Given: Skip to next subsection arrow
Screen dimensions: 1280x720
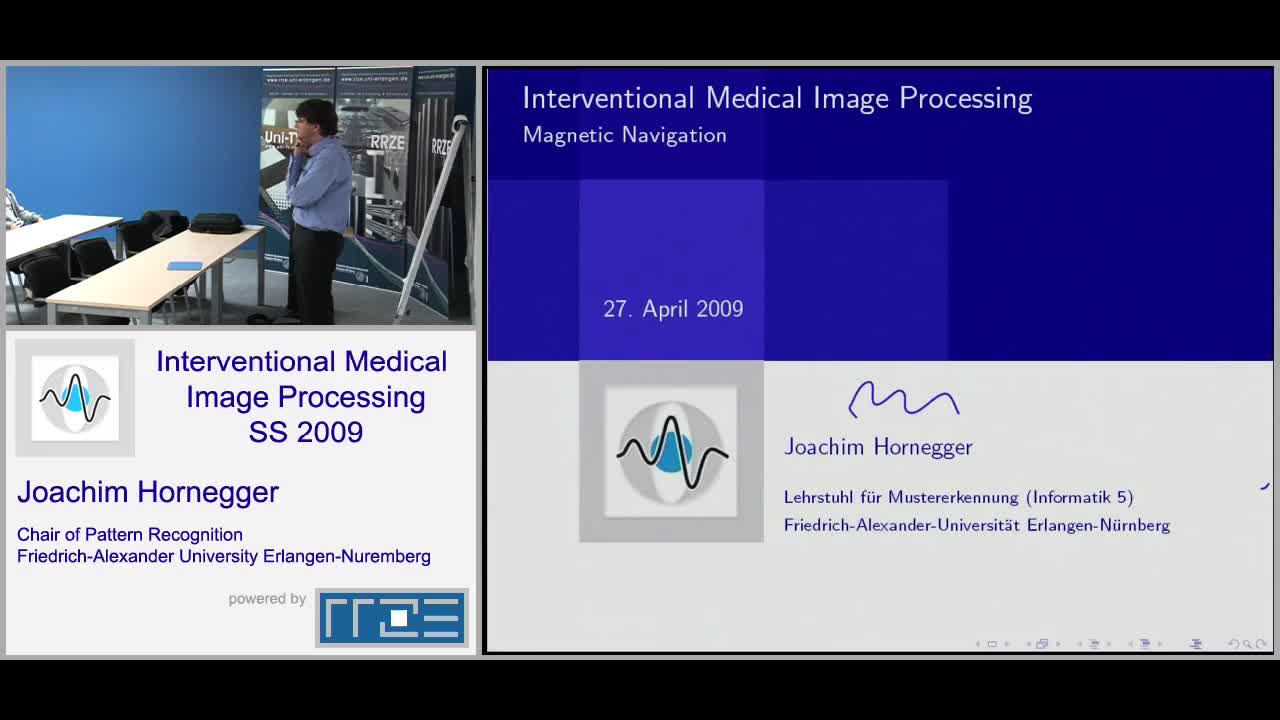Looking at the screenshot, I should pyautogui.click(x=1108, y=644).
